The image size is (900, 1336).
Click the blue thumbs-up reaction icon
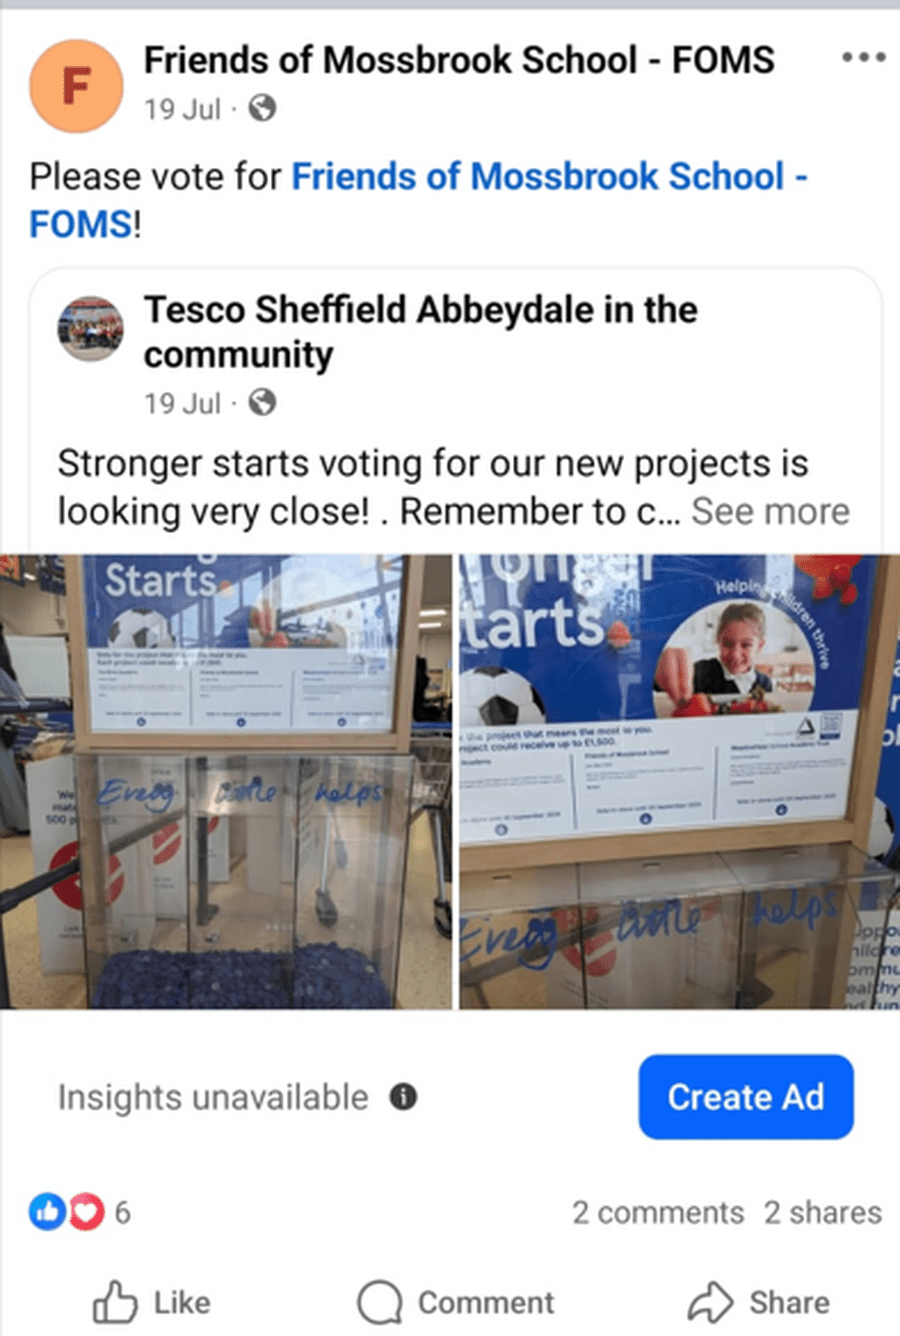(46, 1212)
